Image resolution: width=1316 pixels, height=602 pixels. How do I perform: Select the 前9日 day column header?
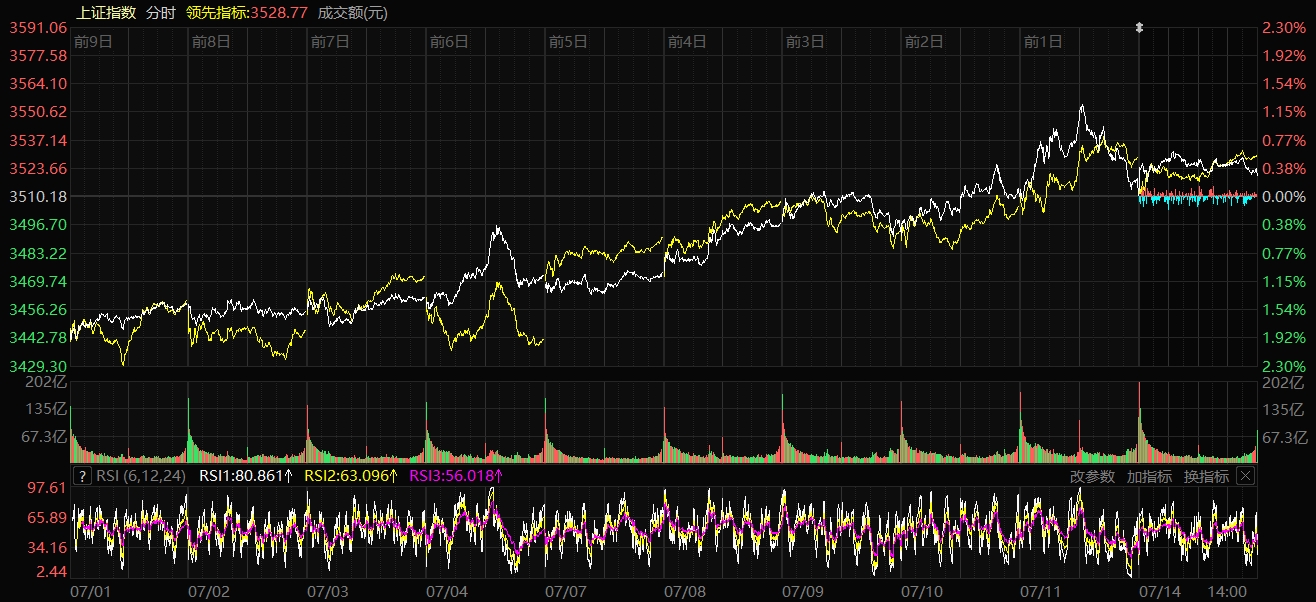(x=92, y=41)
